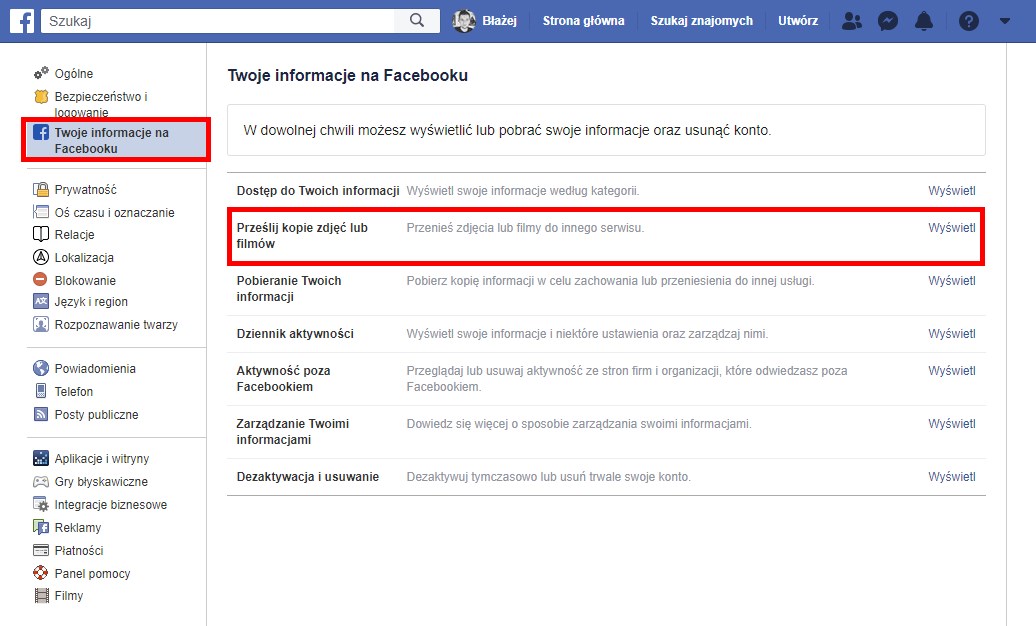Click Wyświetl for Dziennik aktywności
1036x626 pixels.
pos(951,334)
